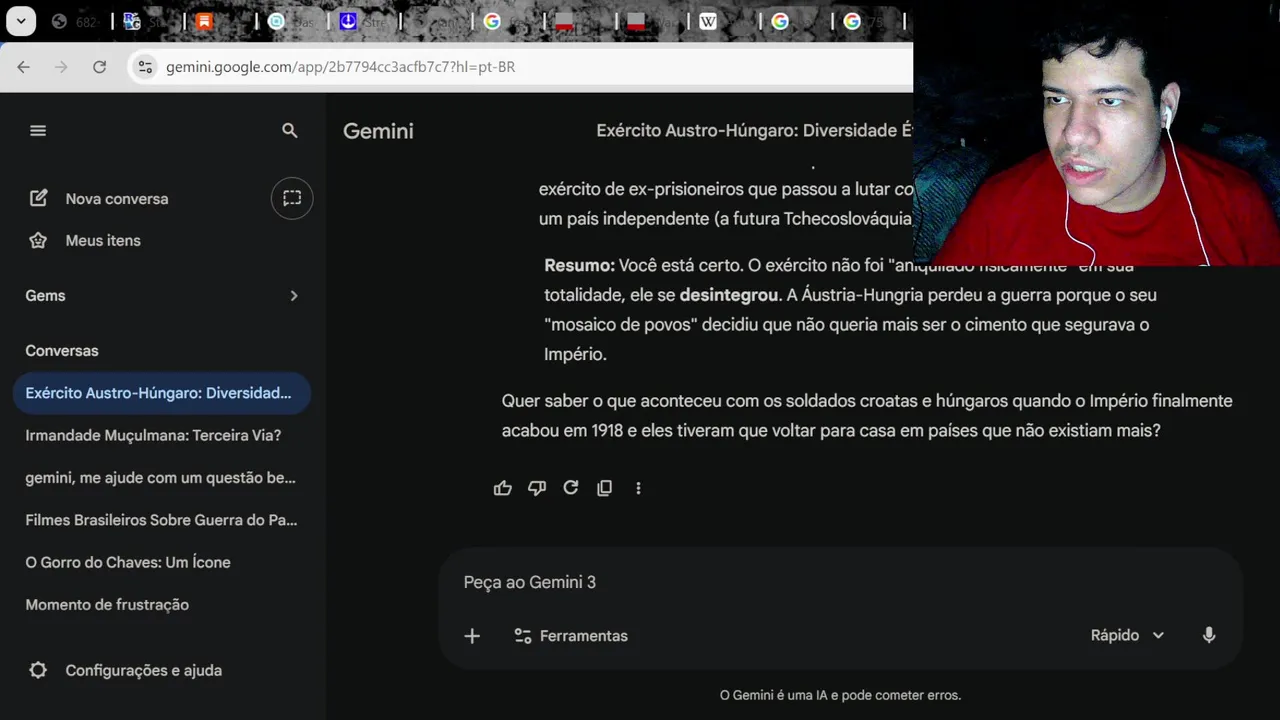
Task: Open temporary chat dashed-square icon
Action: click(292, 198)
